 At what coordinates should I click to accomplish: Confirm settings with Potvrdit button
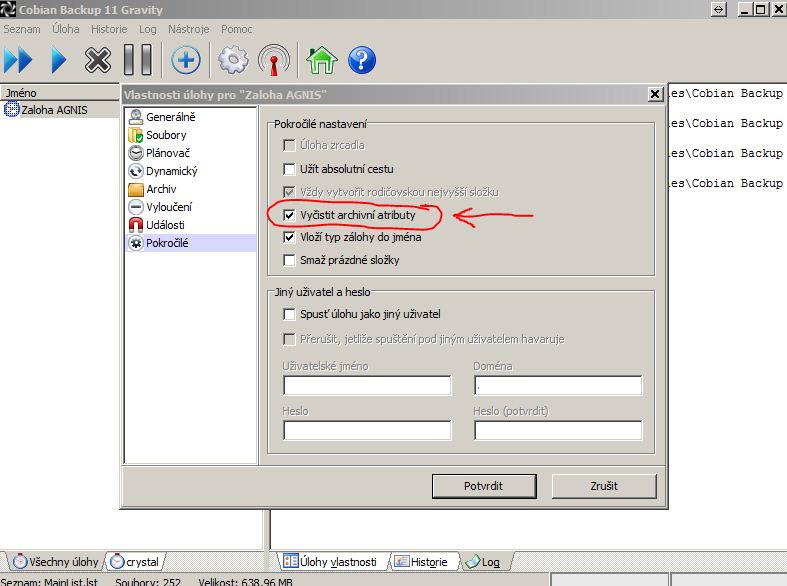coord(484,486)
